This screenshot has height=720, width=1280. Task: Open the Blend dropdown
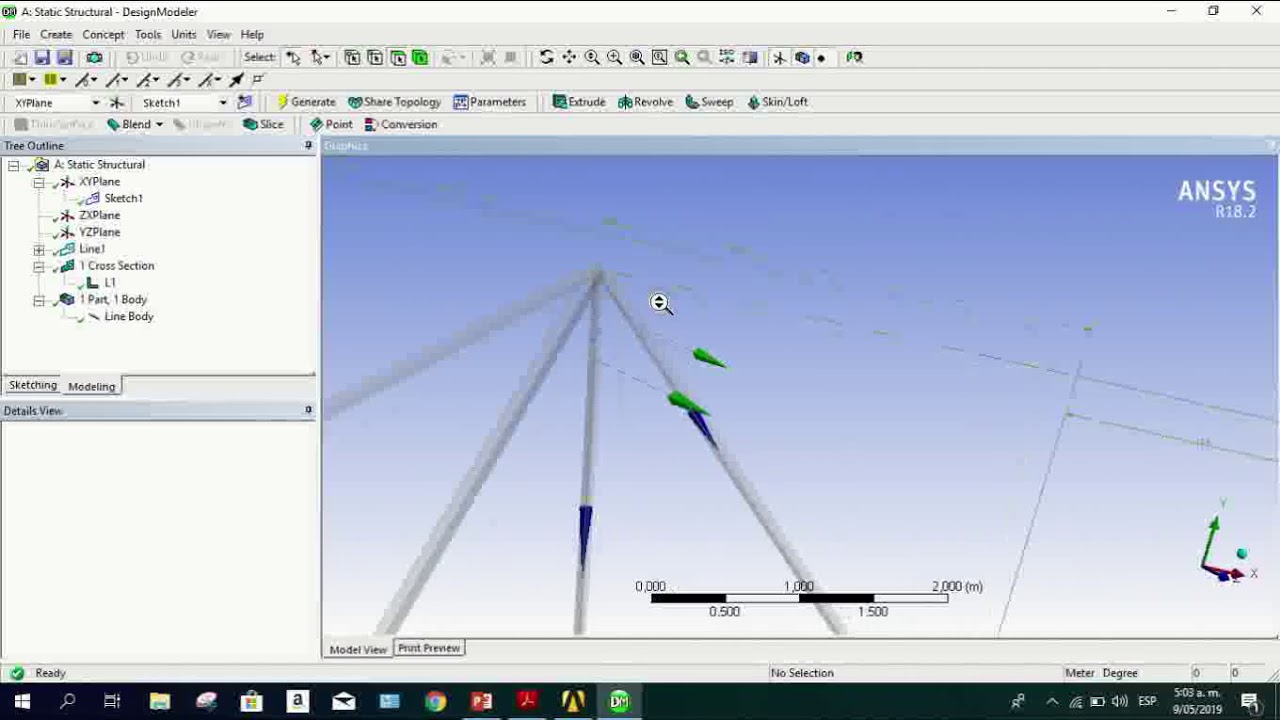[x=159, y=125]
